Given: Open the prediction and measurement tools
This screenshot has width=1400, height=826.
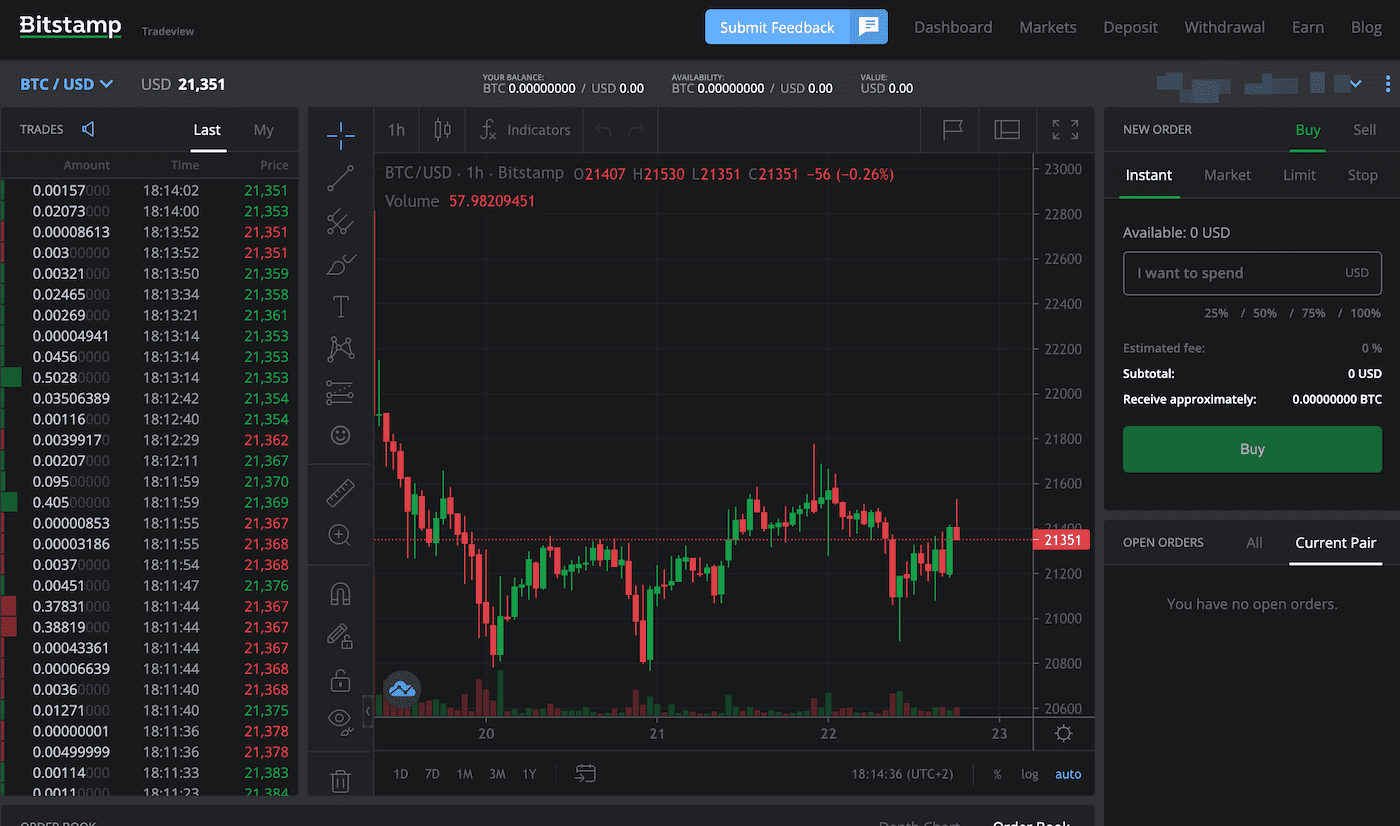Looking at the screenshot, I should (x=340, y=393).
